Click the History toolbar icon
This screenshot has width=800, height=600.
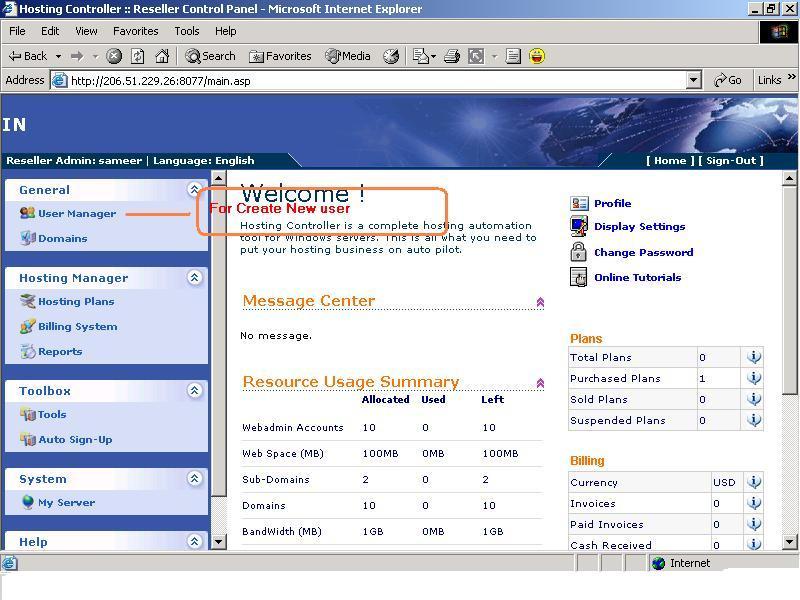pyautogui.click(x=391, y=56)
